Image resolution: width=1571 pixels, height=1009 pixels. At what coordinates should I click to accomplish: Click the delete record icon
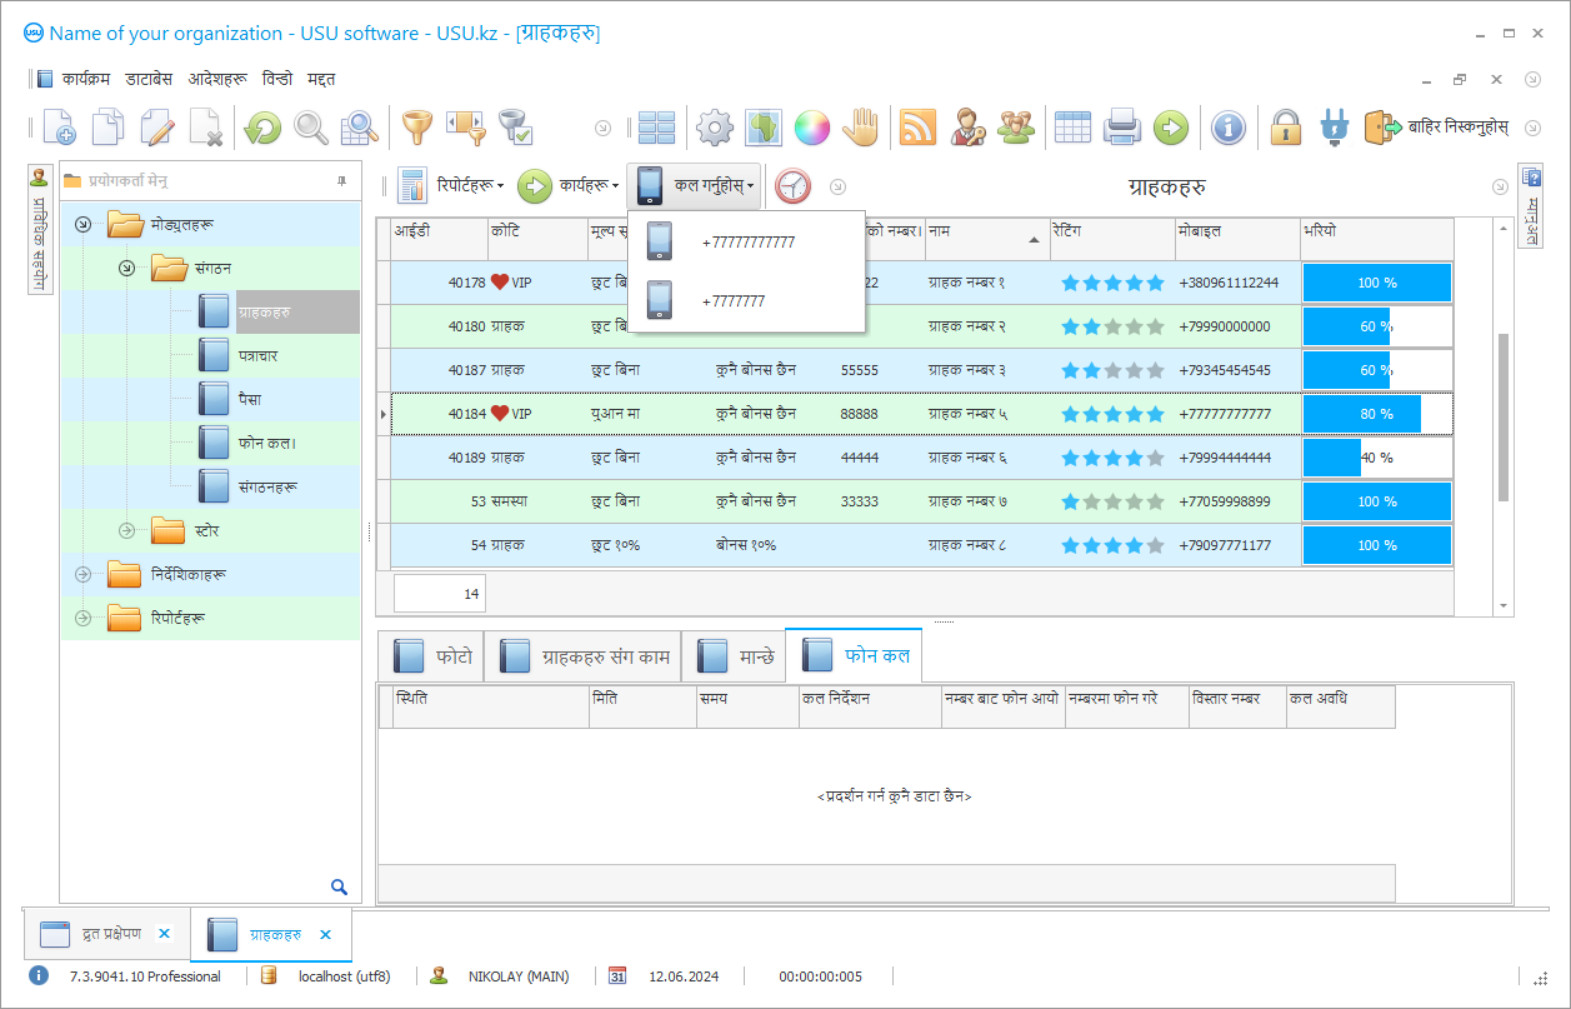(206, 127)
